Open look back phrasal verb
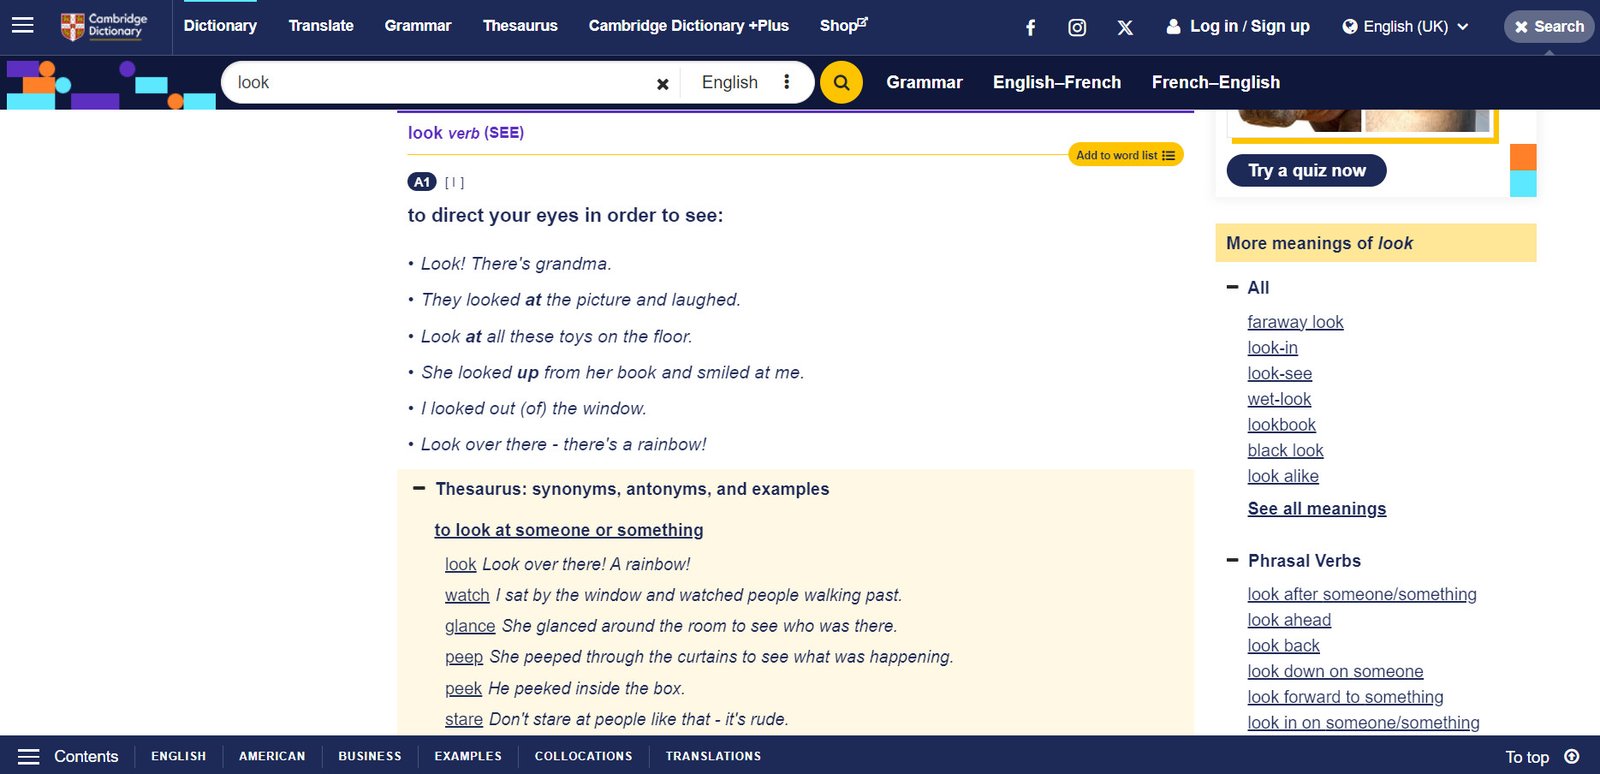This screenshot has height=774, width=1600. pos(1283,646)
